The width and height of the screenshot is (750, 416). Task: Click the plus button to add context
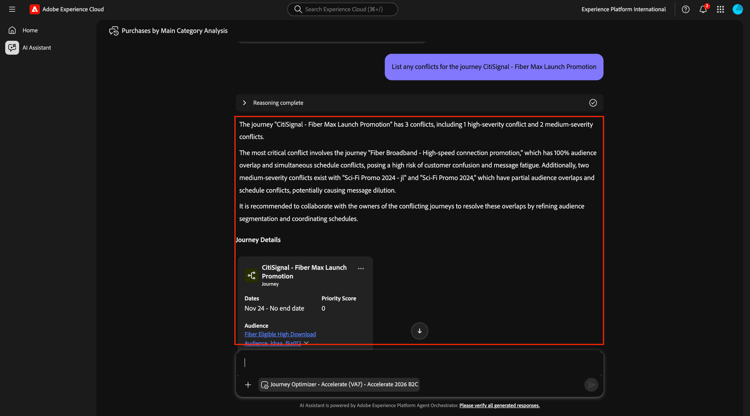[x=248, y=384]
